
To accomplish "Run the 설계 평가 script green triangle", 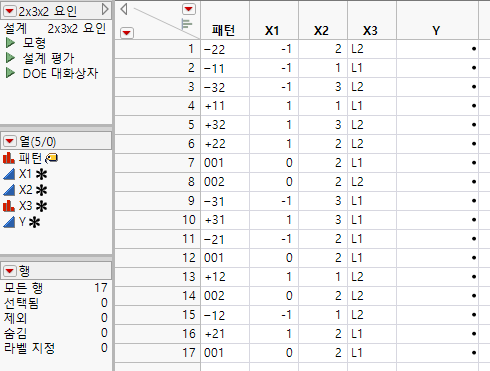I will 10,58.
